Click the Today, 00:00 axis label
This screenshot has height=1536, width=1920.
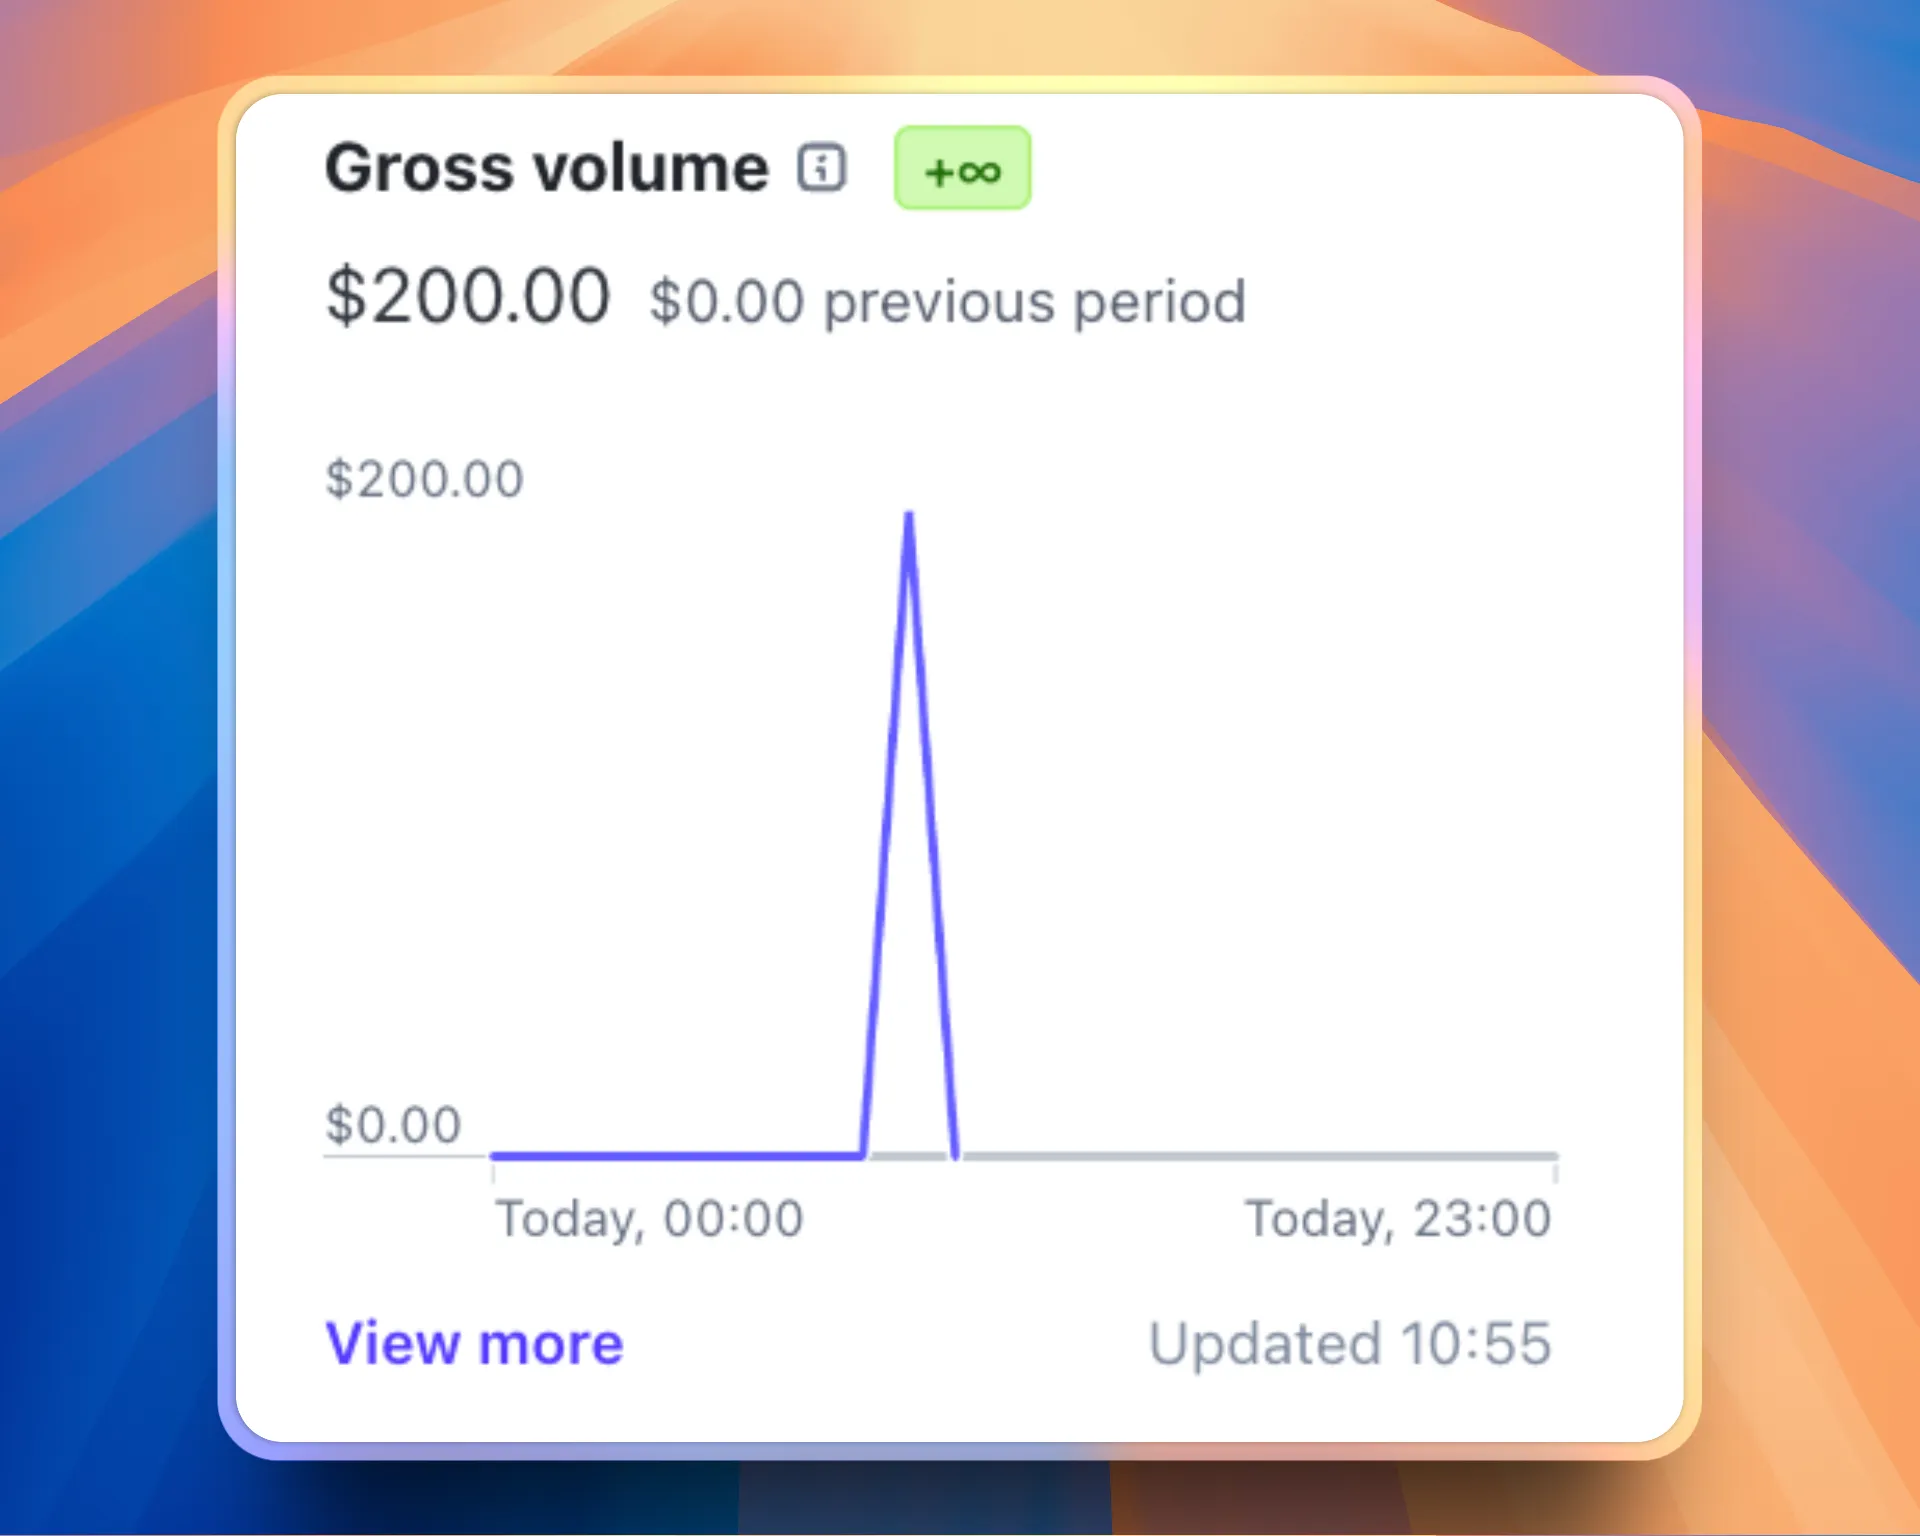(650, 1219)
